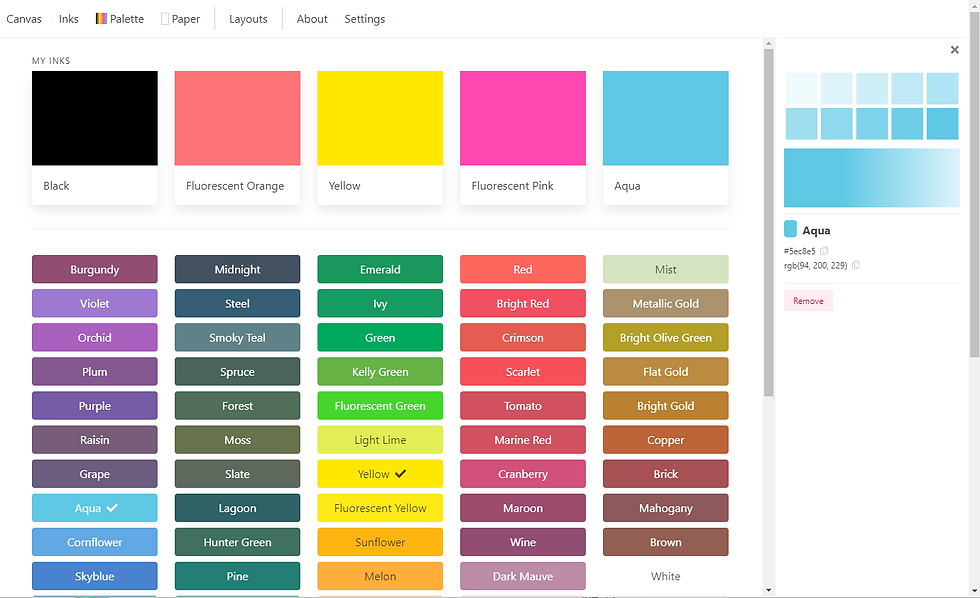The width and height of the screenshot is (980, 598).
Task: Close the Aqua details panel
Action: (954, 50)
